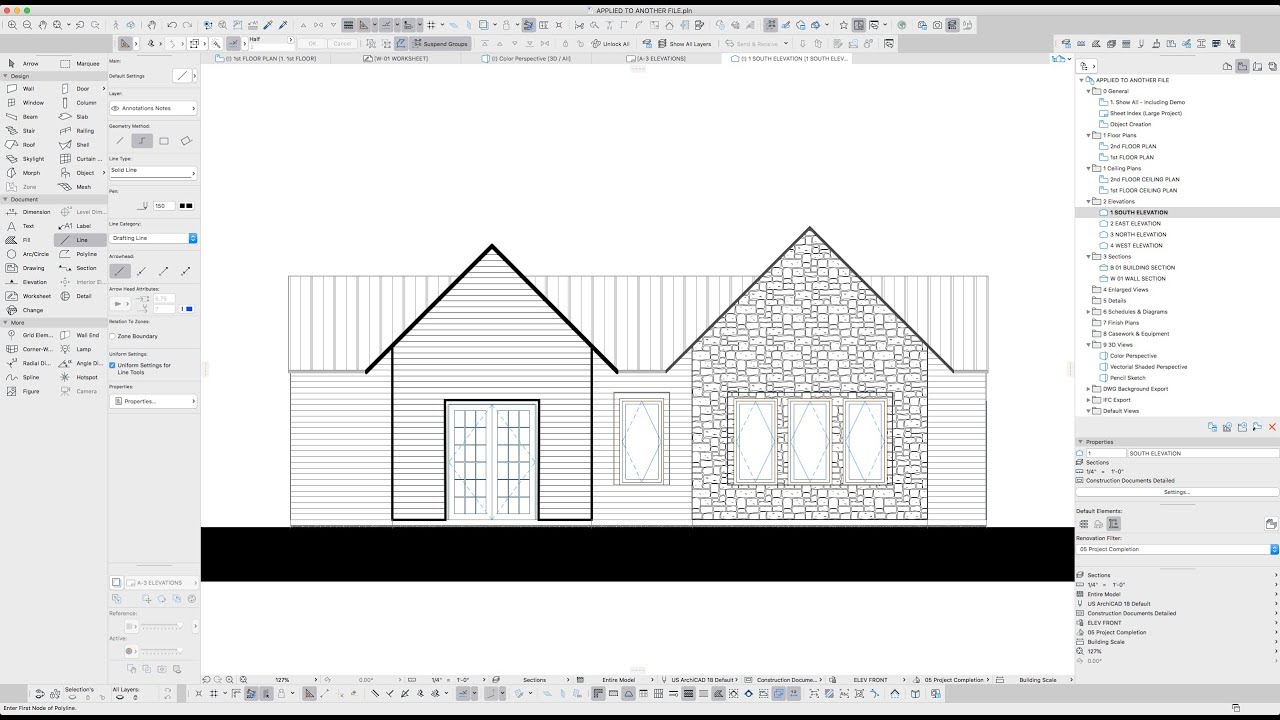Viewport: 1280px width, 720px height.
Task: Click Unlock All
Action: tap(610, 44)
